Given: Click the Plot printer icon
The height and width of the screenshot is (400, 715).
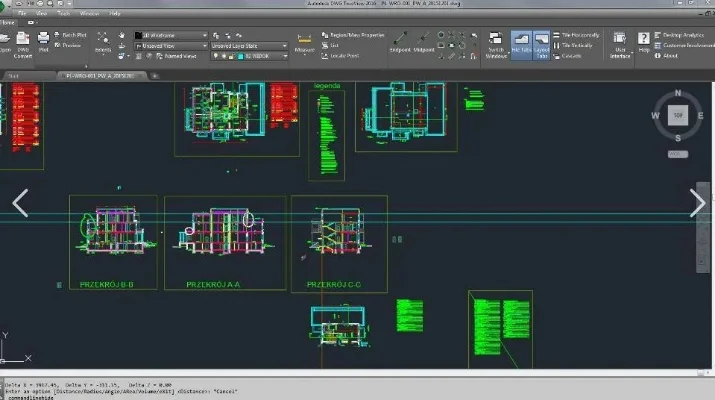Looking at the screenshot, I should pos(44,42).
